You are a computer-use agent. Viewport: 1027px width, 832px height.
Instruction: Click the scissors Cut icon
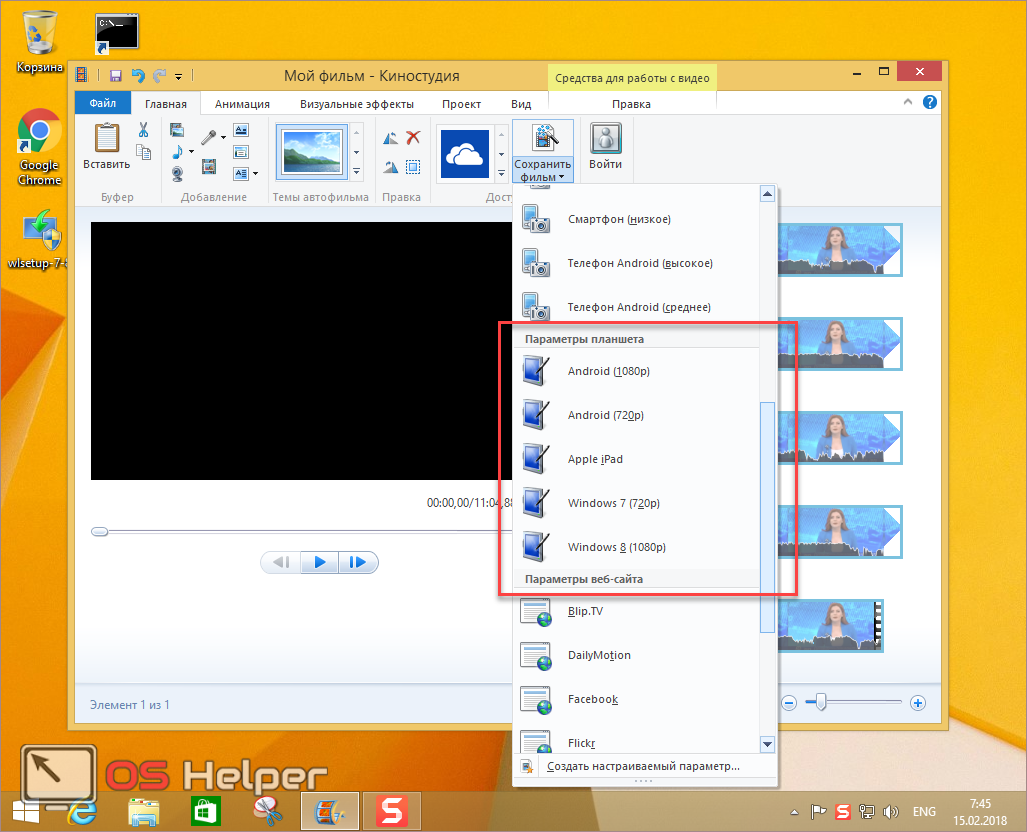tap(143, 130)
